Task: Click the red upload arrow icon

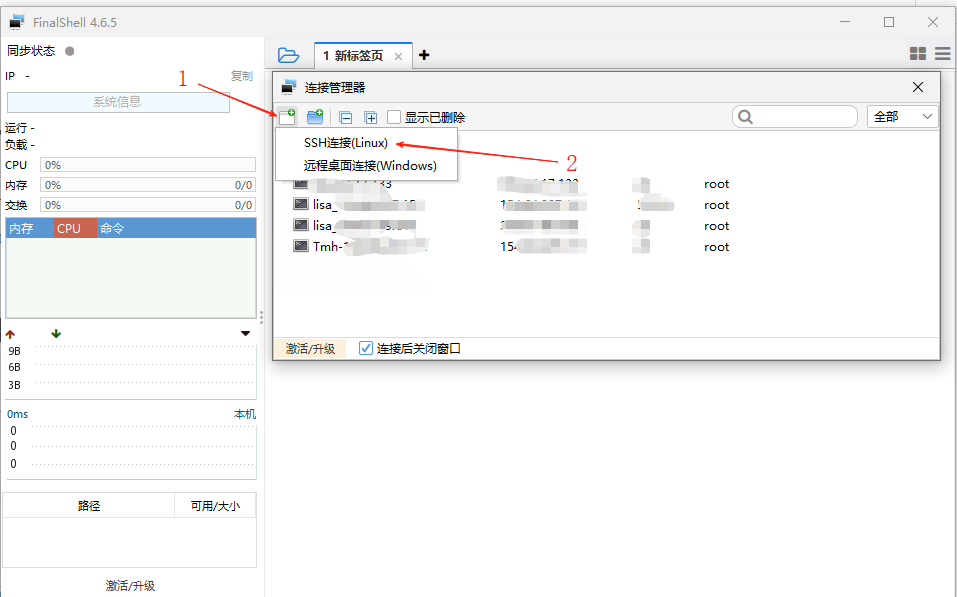Action: coord(10,334)
